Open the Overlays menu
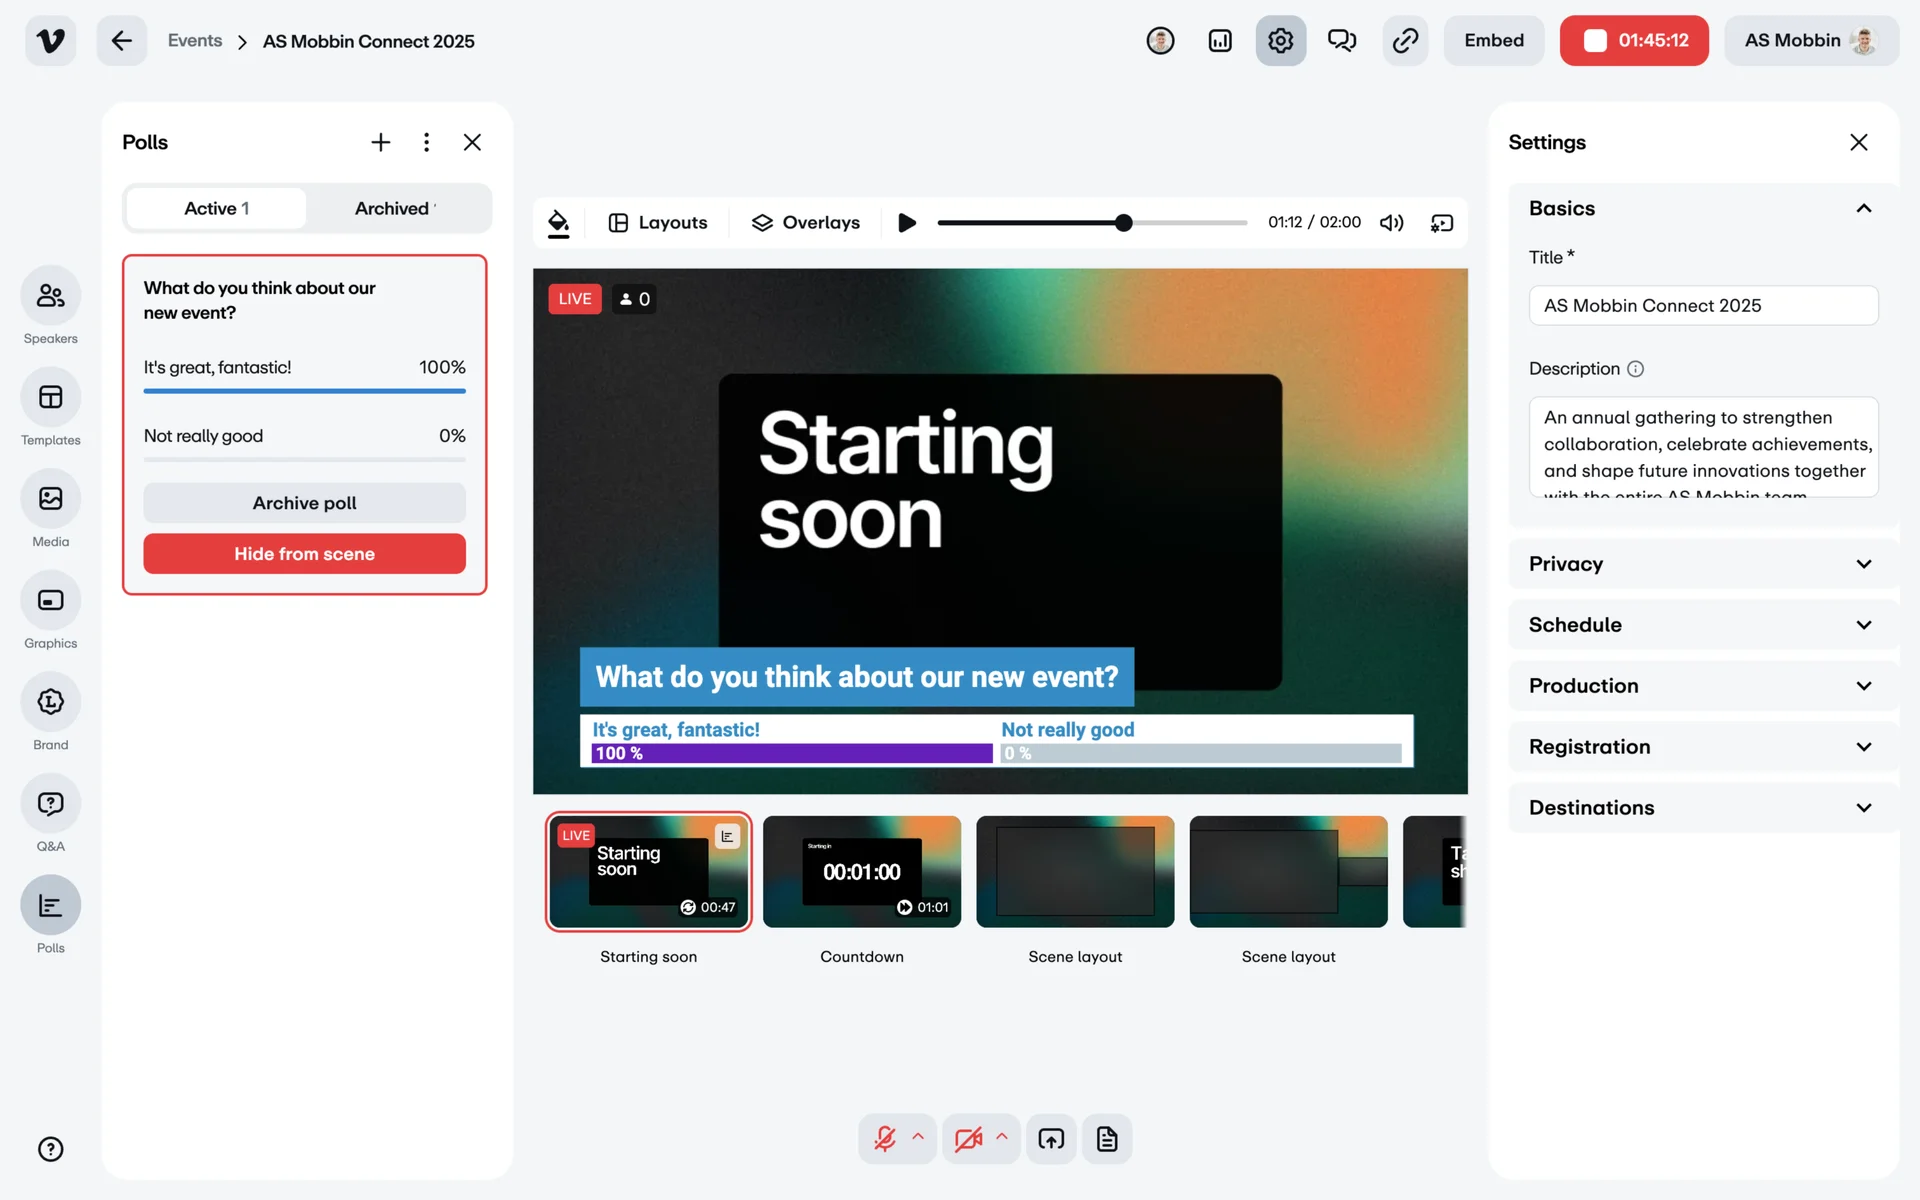Image resolution: width=1920 pixels, height=1200 pixels. 805,223
